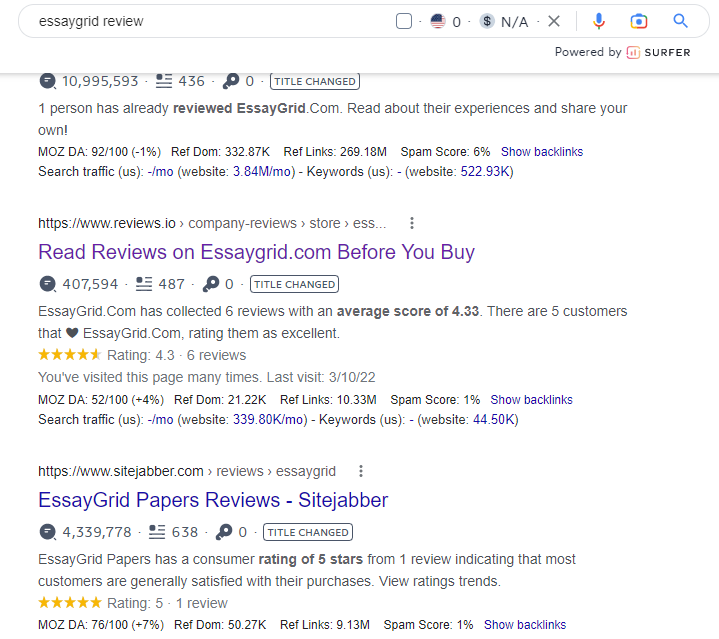
Task: Click the 'Rating: 5 · 1 review' text
Action: (x=167, y=603)
